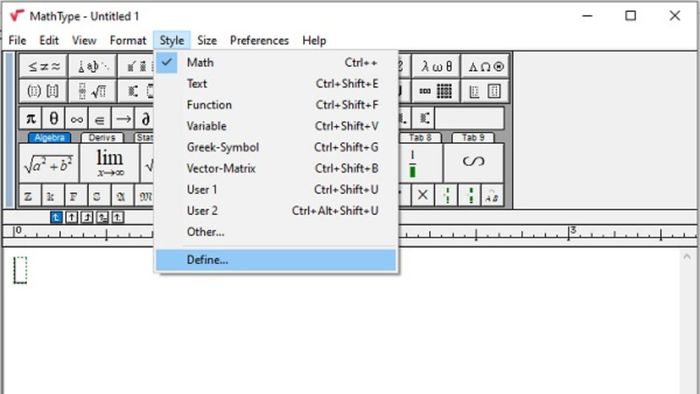The height and width of the screenshot is (394, 700).
Task: Switch to the Derivs palette tab
Action: 102,137
